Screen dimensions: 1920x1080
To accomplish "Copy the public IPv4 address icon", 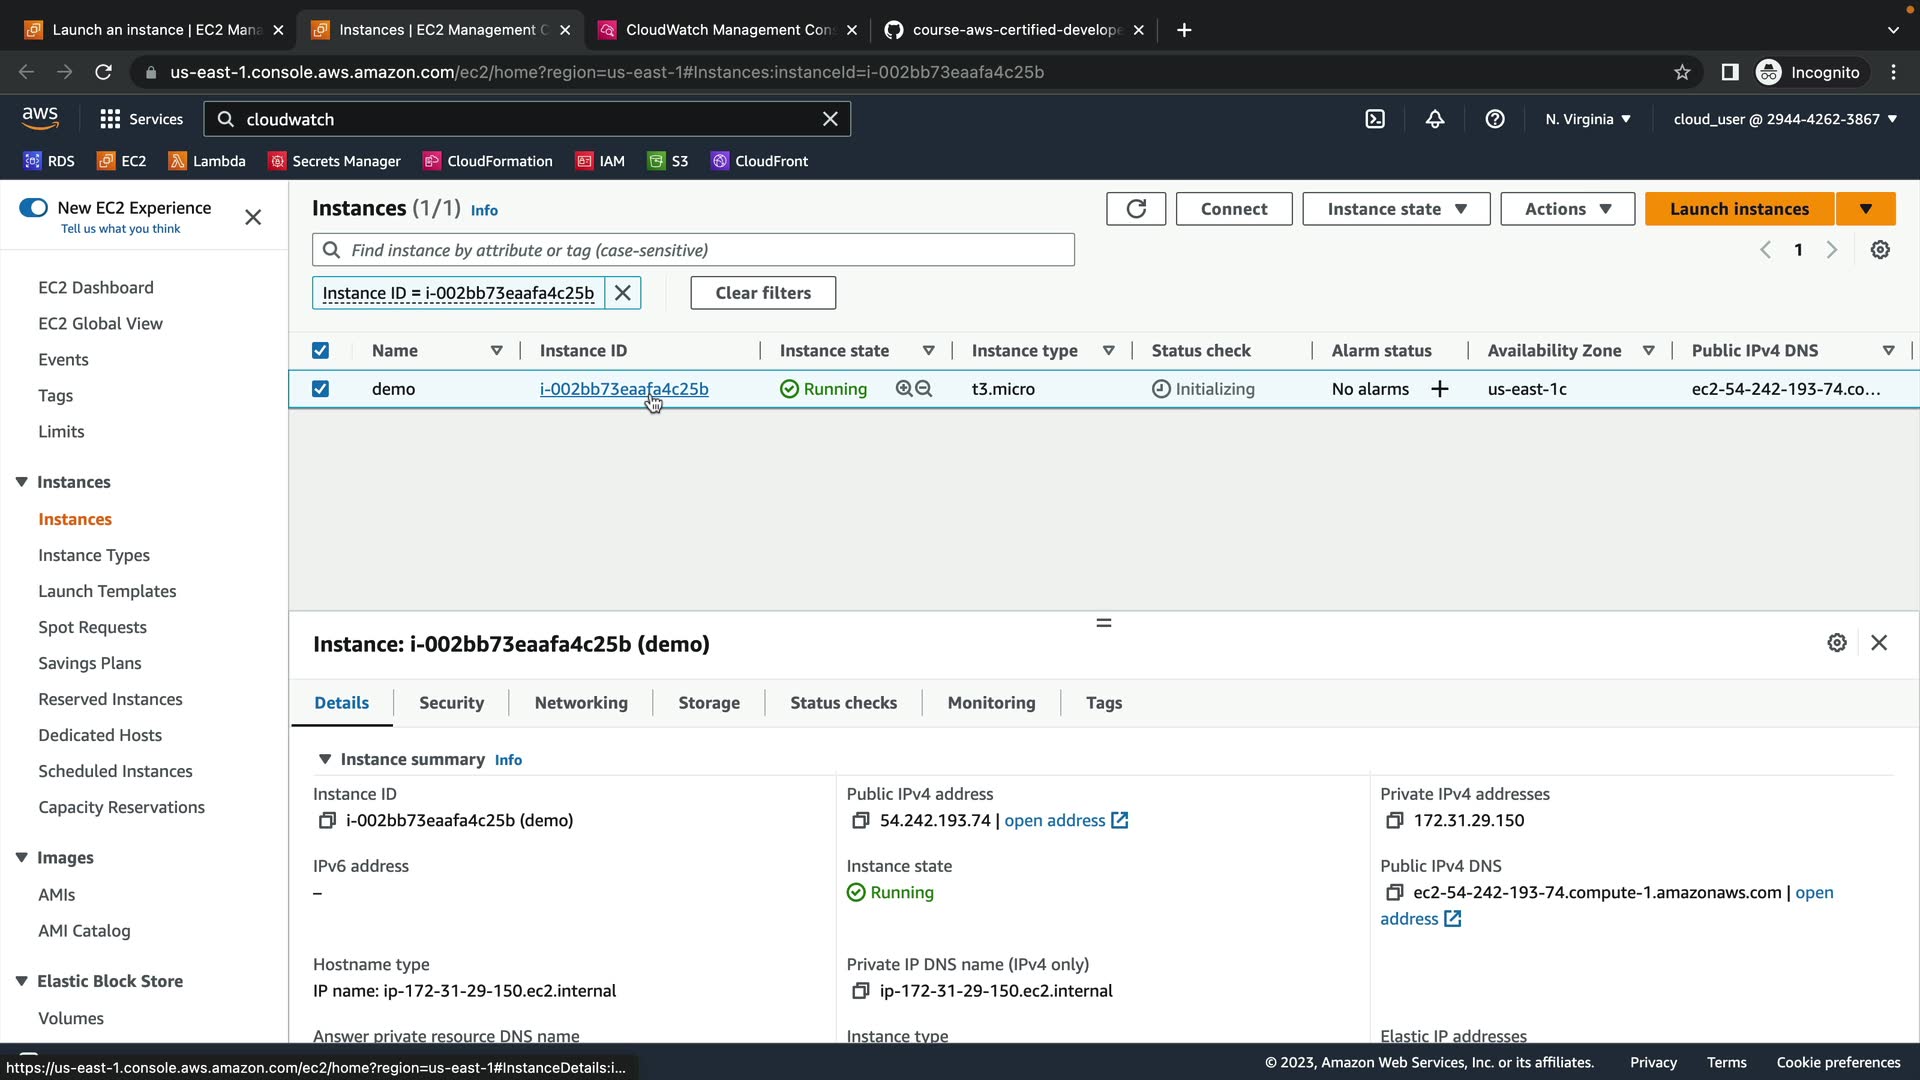I will 860,821.
